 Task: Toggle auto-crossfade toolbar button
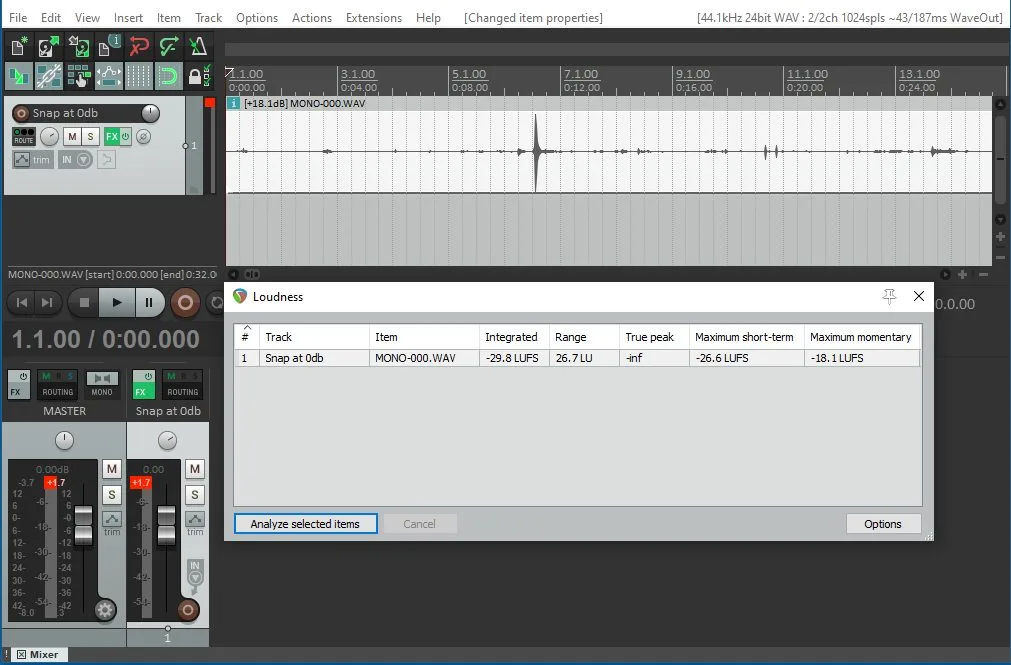coord(19,77)
